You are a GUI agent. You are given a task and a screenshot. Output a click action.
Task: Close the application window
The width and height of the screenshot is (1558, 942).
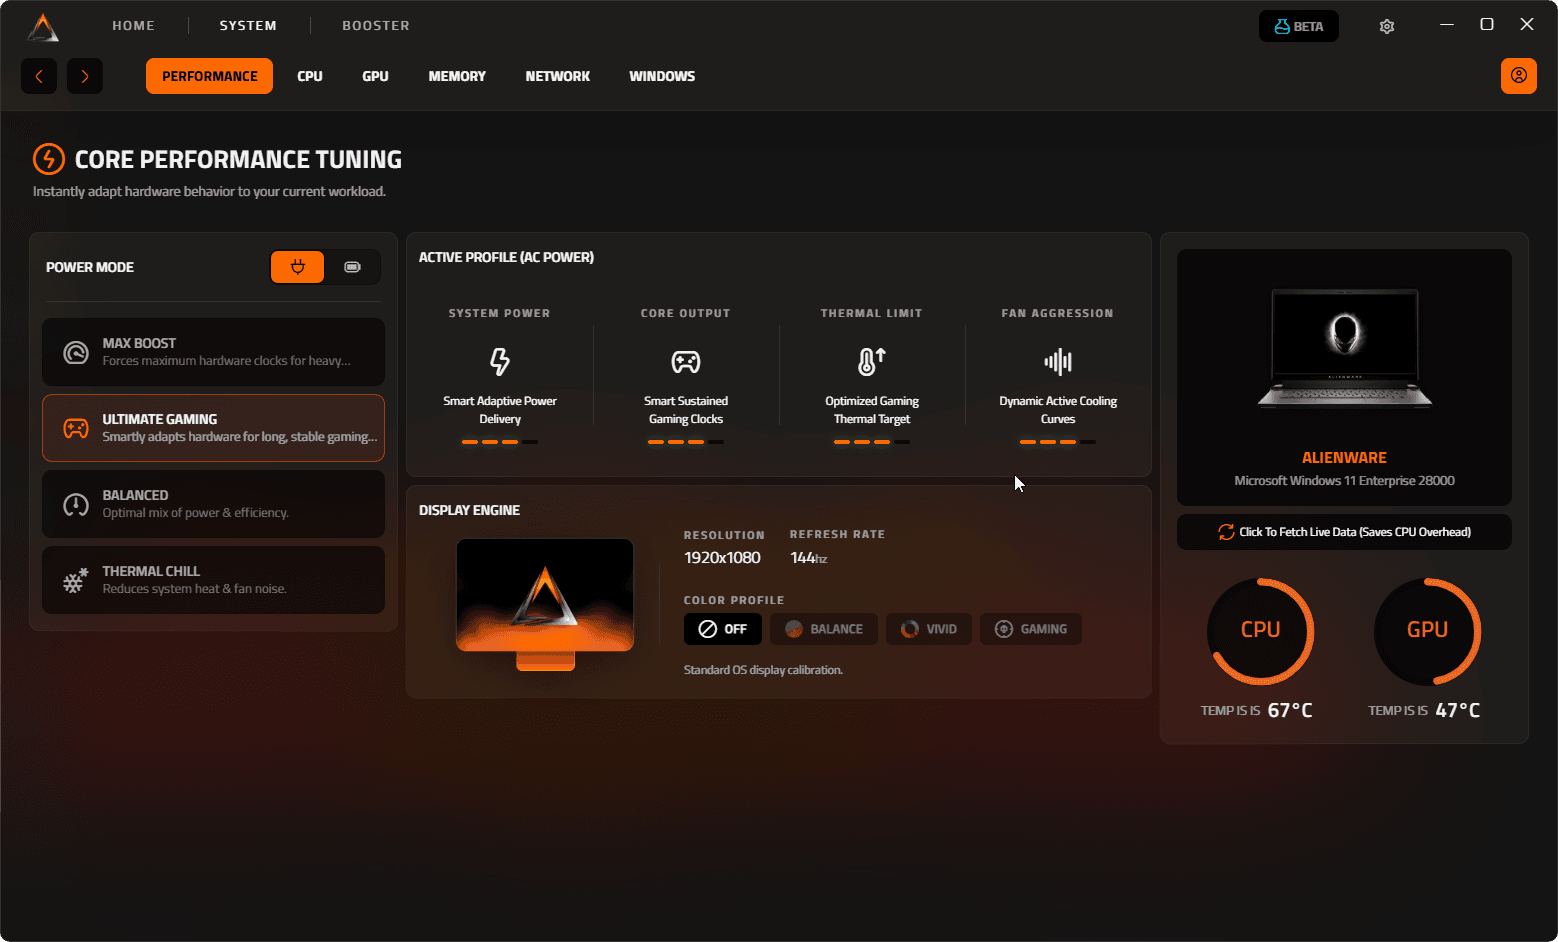(1527, 24)
